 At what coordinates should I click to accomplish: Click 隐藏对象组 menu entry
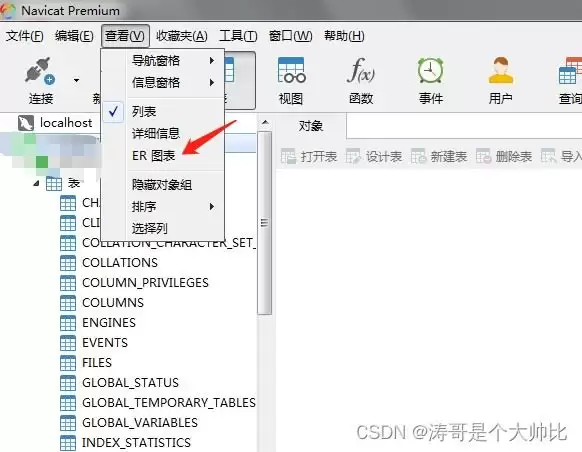163,184
